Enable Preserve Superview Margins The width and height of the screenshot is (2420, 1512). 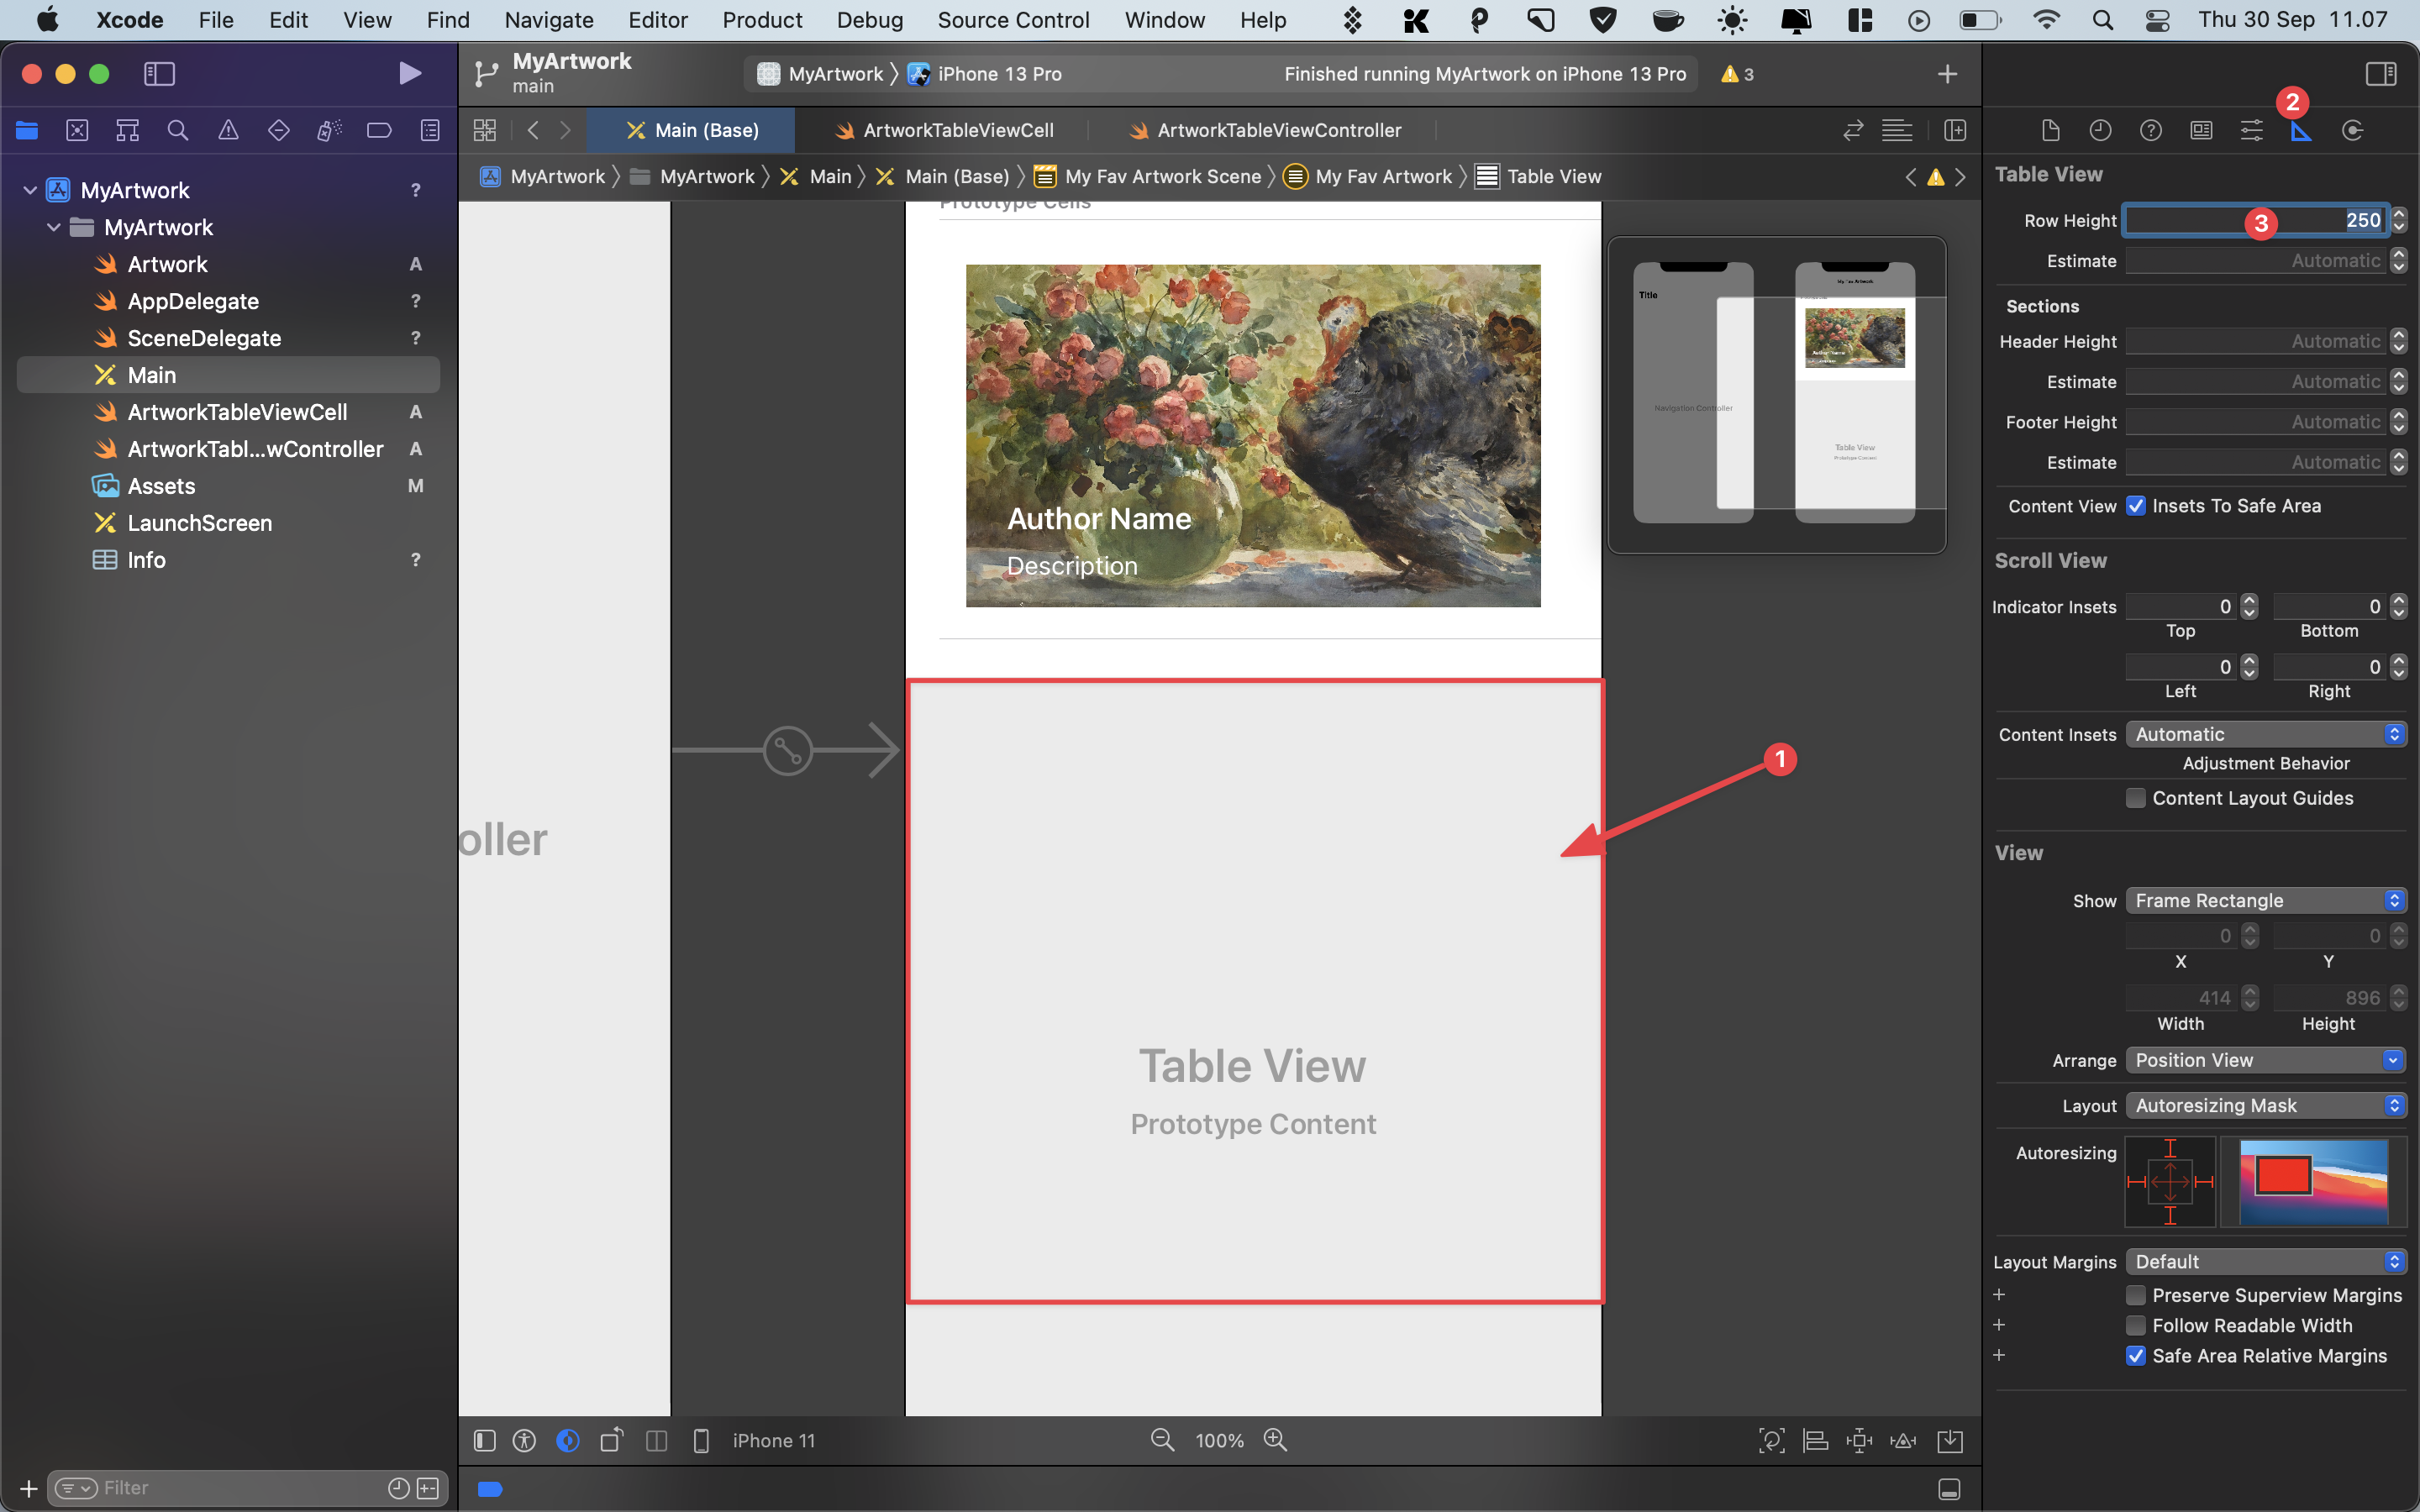tap(2136, 1295)
